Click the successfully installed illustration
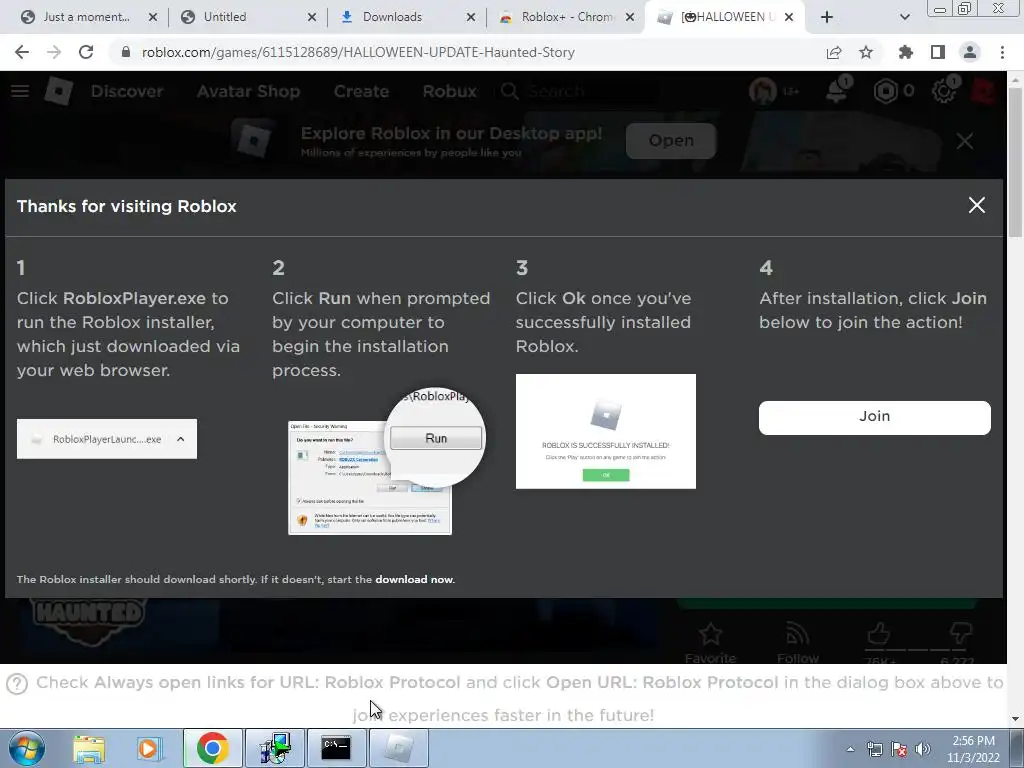The height and width of the screenshot is (768, 1024). 605,431
